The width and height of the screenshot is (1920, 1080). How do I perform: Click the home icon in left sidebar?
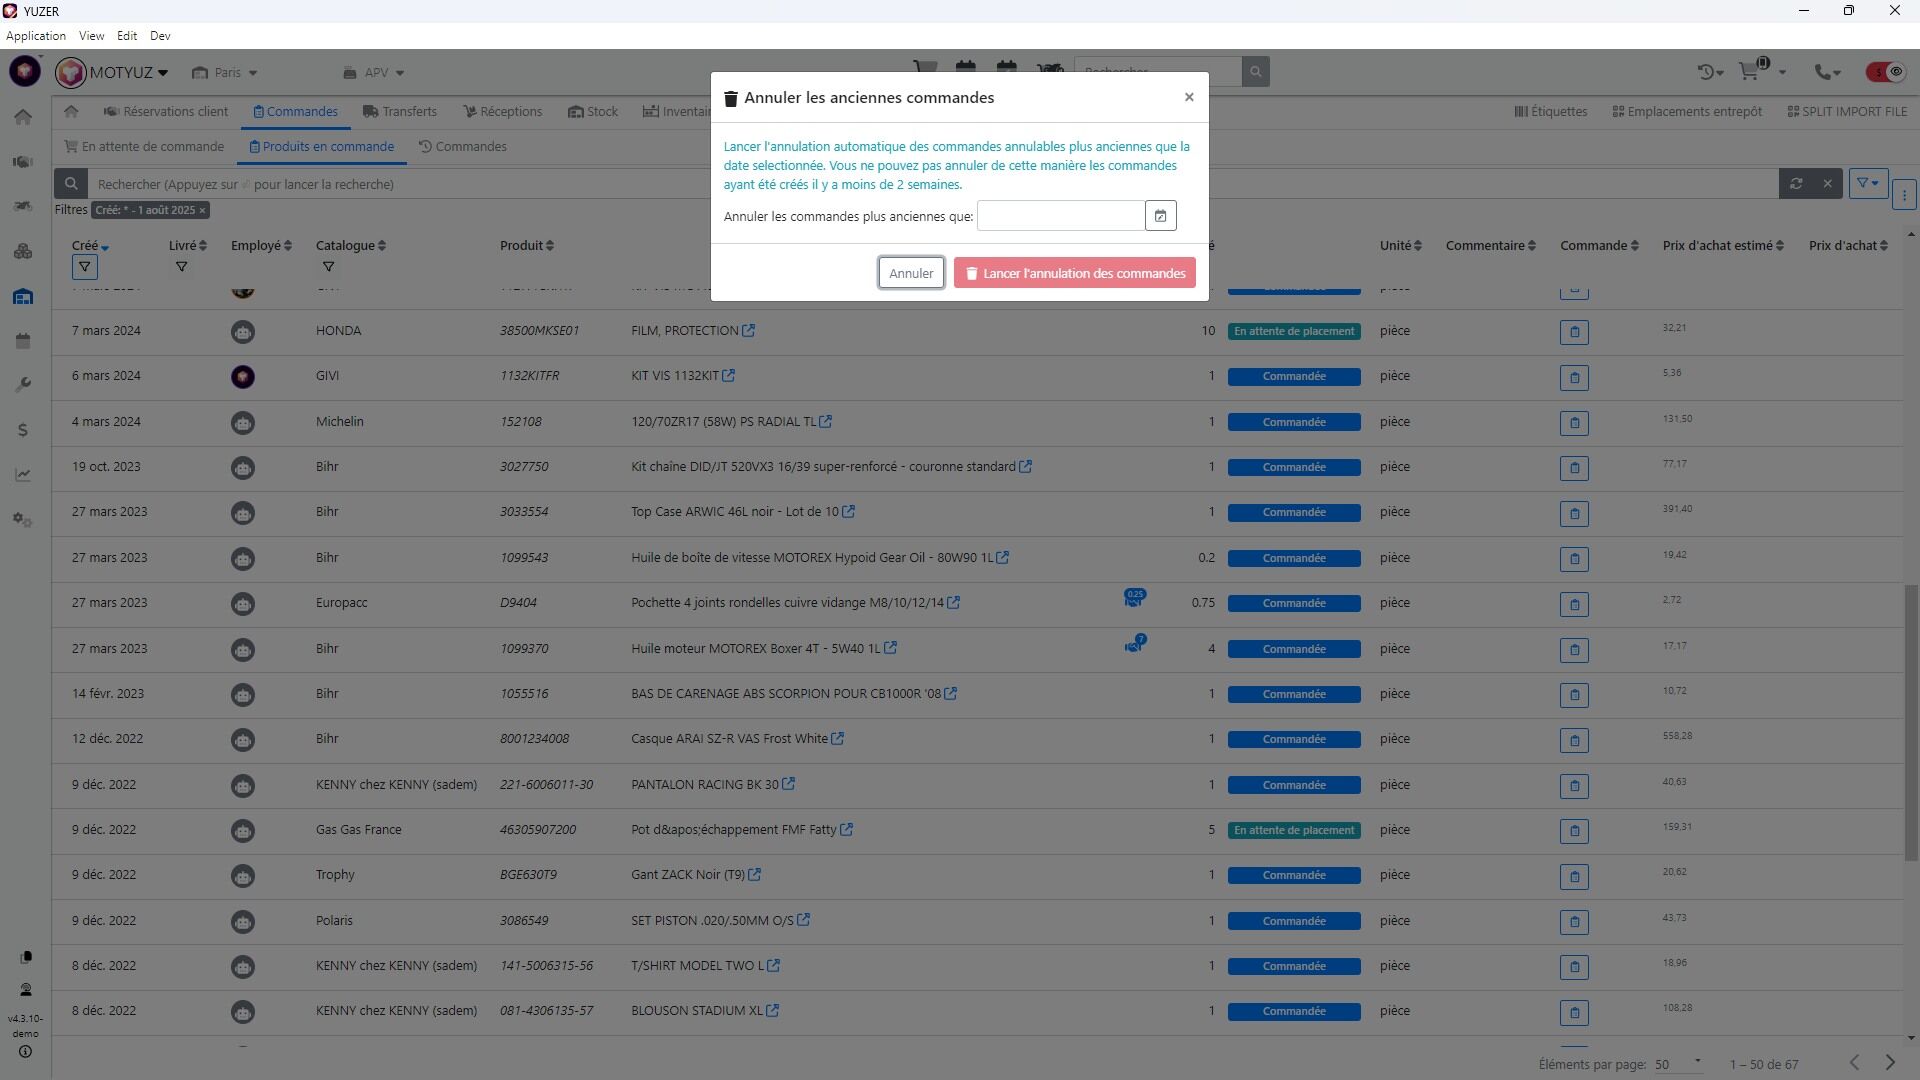coord(23,117)
